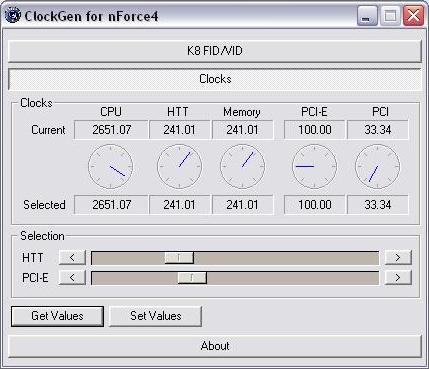Click the HTT slider right arrow
This screenshot has height=369, width=429.
tap(398, 258)
